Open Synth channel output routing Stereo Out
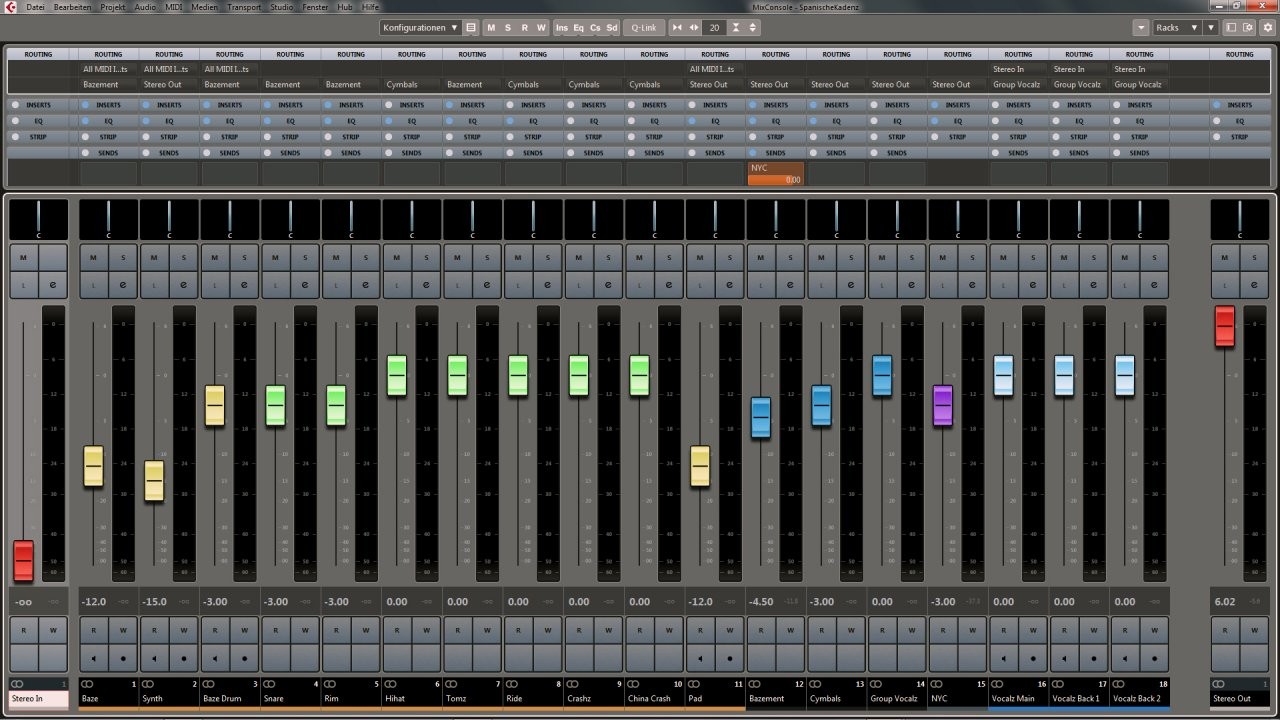The height and width of the screenshot is (720, 1280). [x=169, y=85]
